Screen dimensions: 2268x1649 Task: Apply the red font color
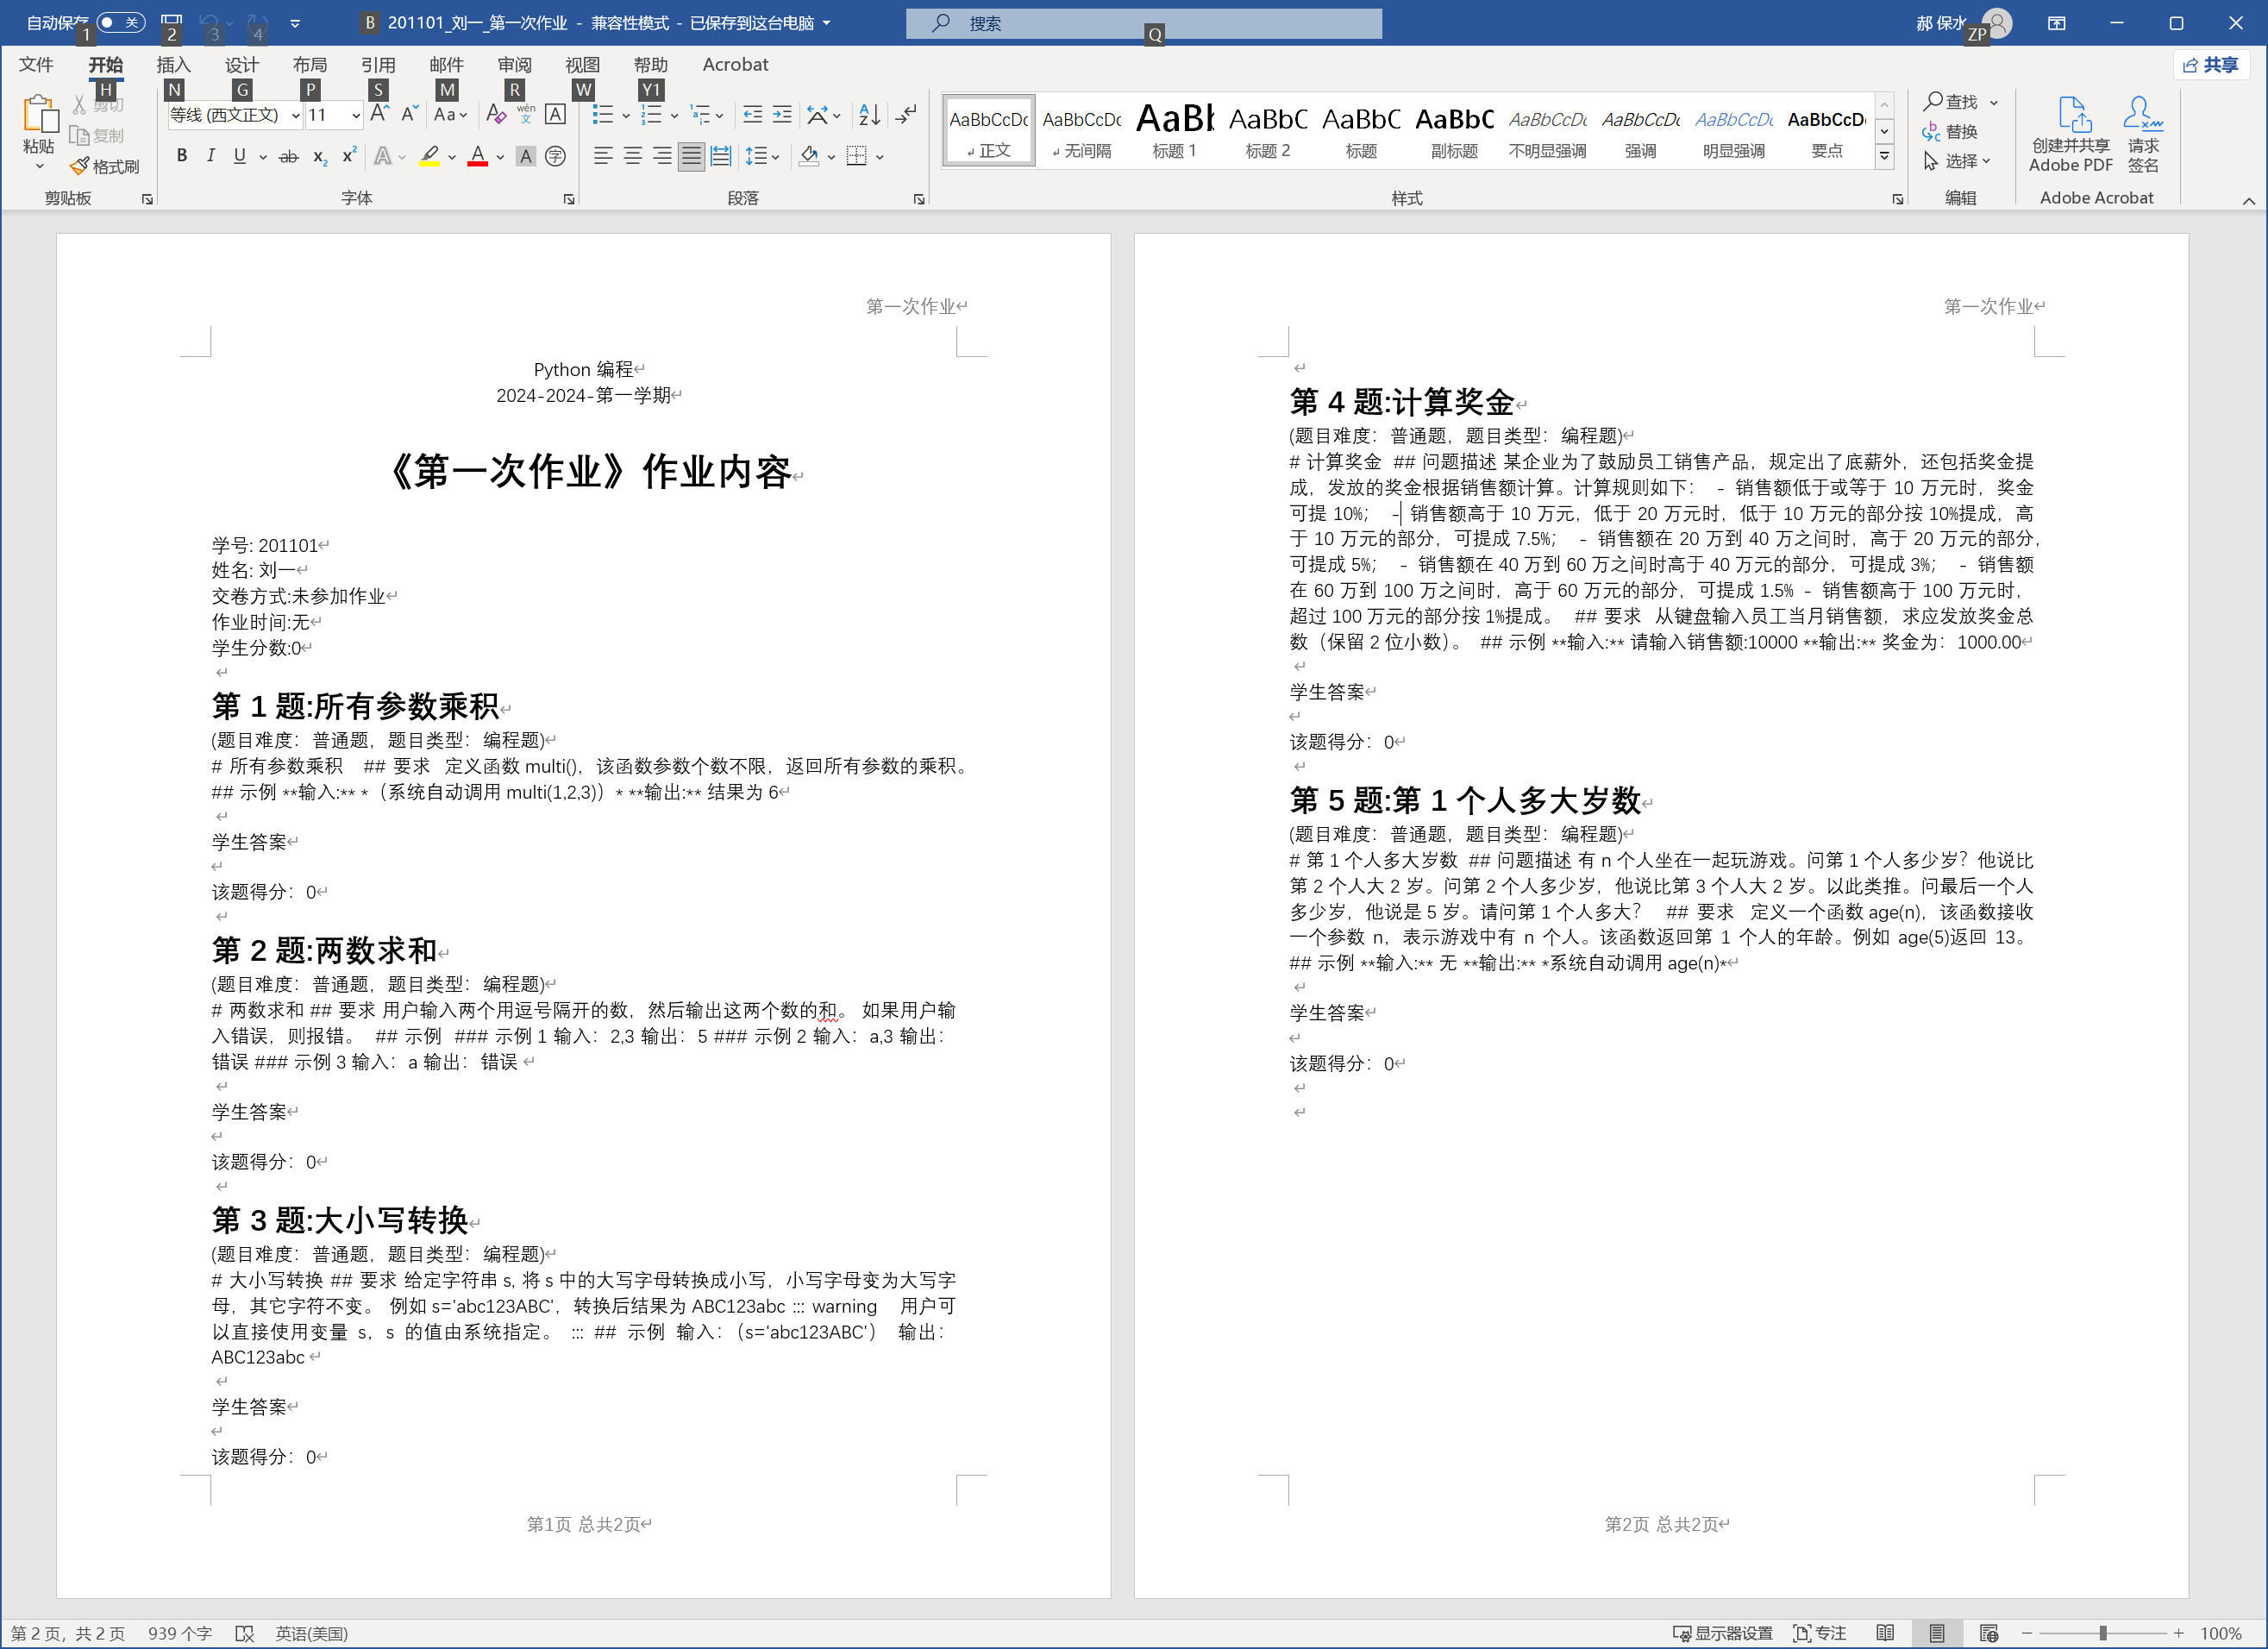478,156
